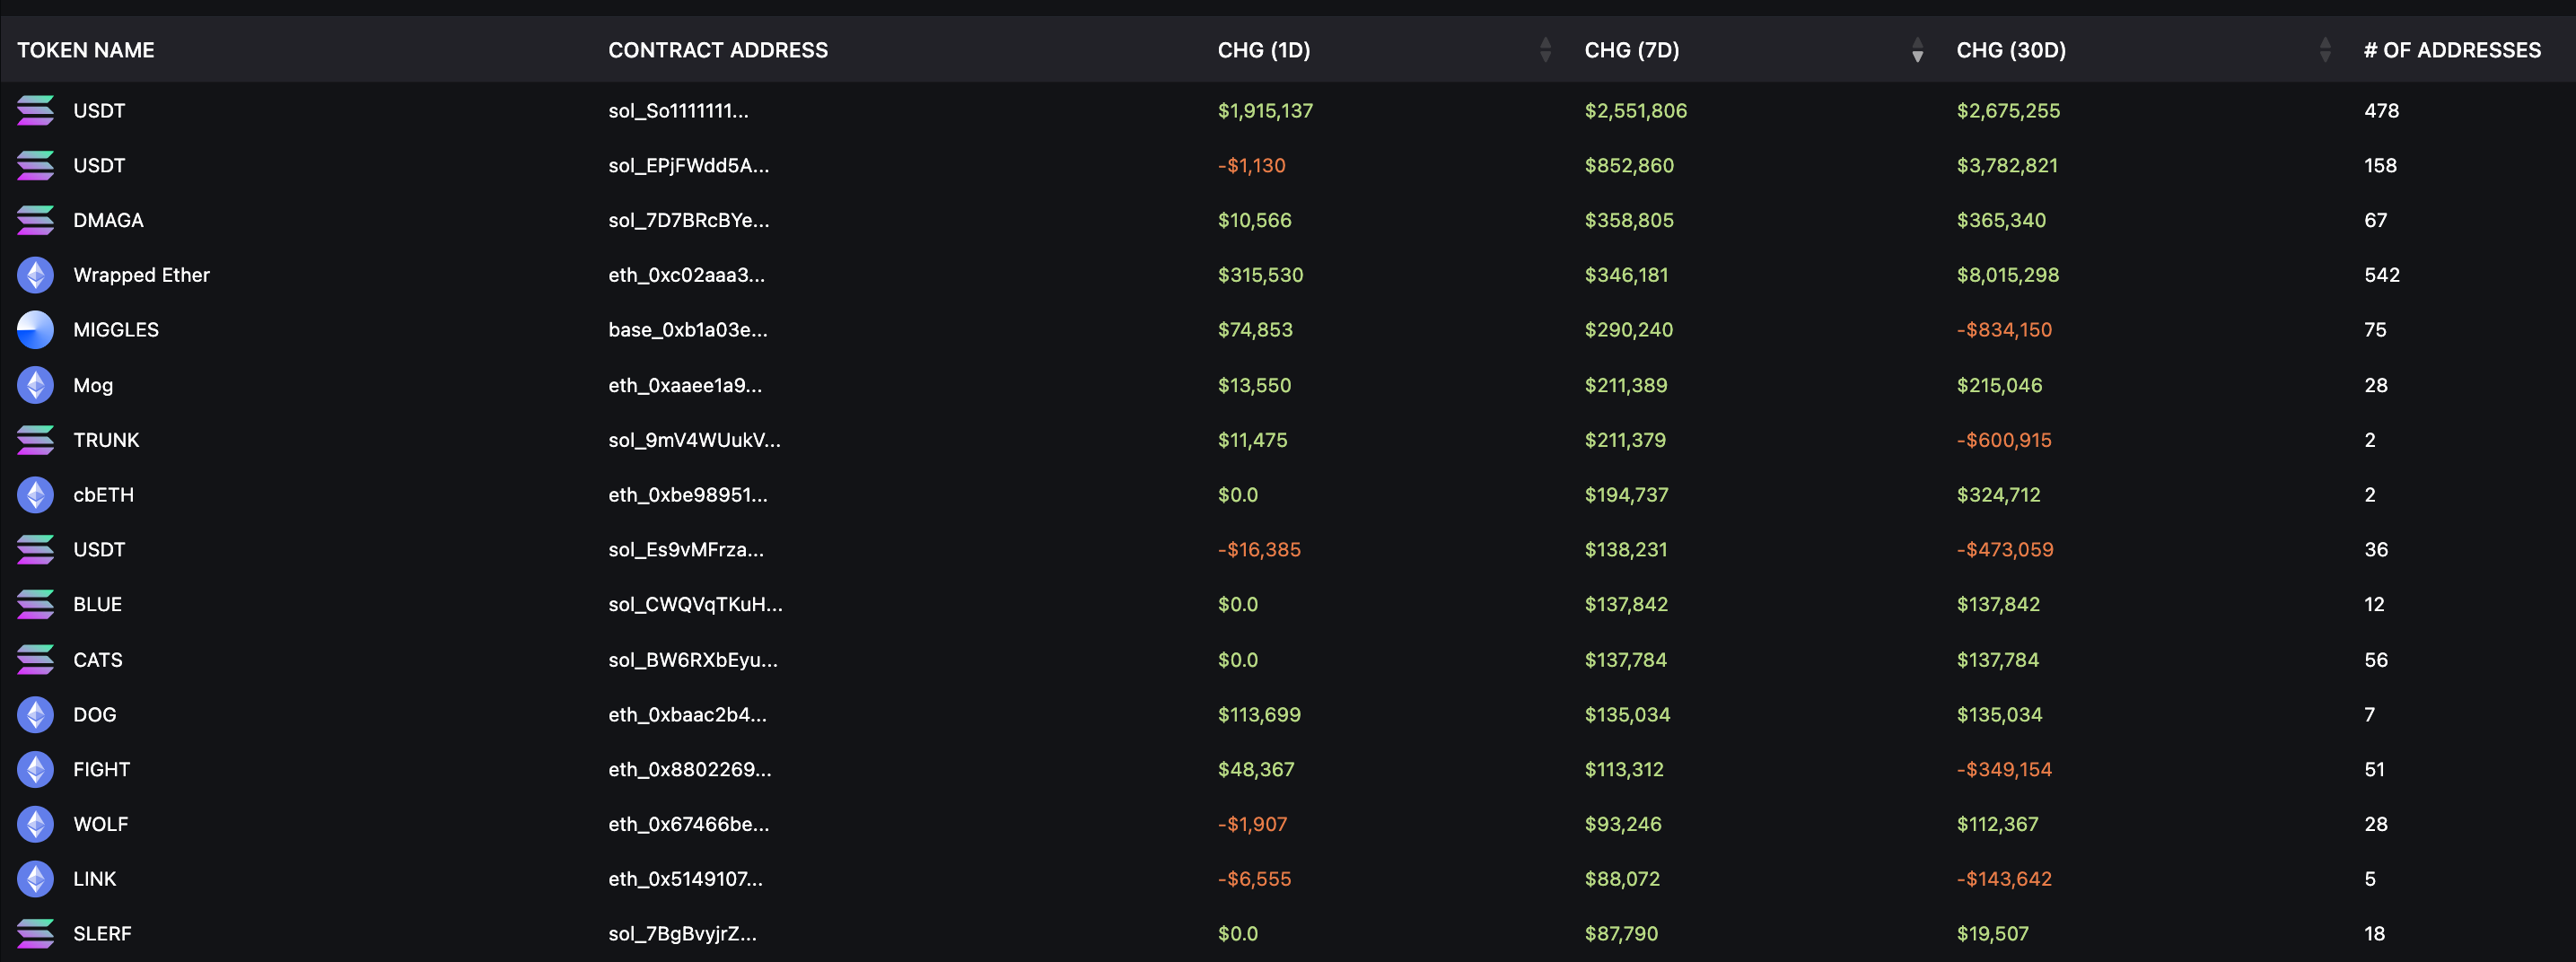This screenshot has width=2576, height=962.
Task: Click the $8,015,298 30D change value
Action: click(x=2008, y=275)
